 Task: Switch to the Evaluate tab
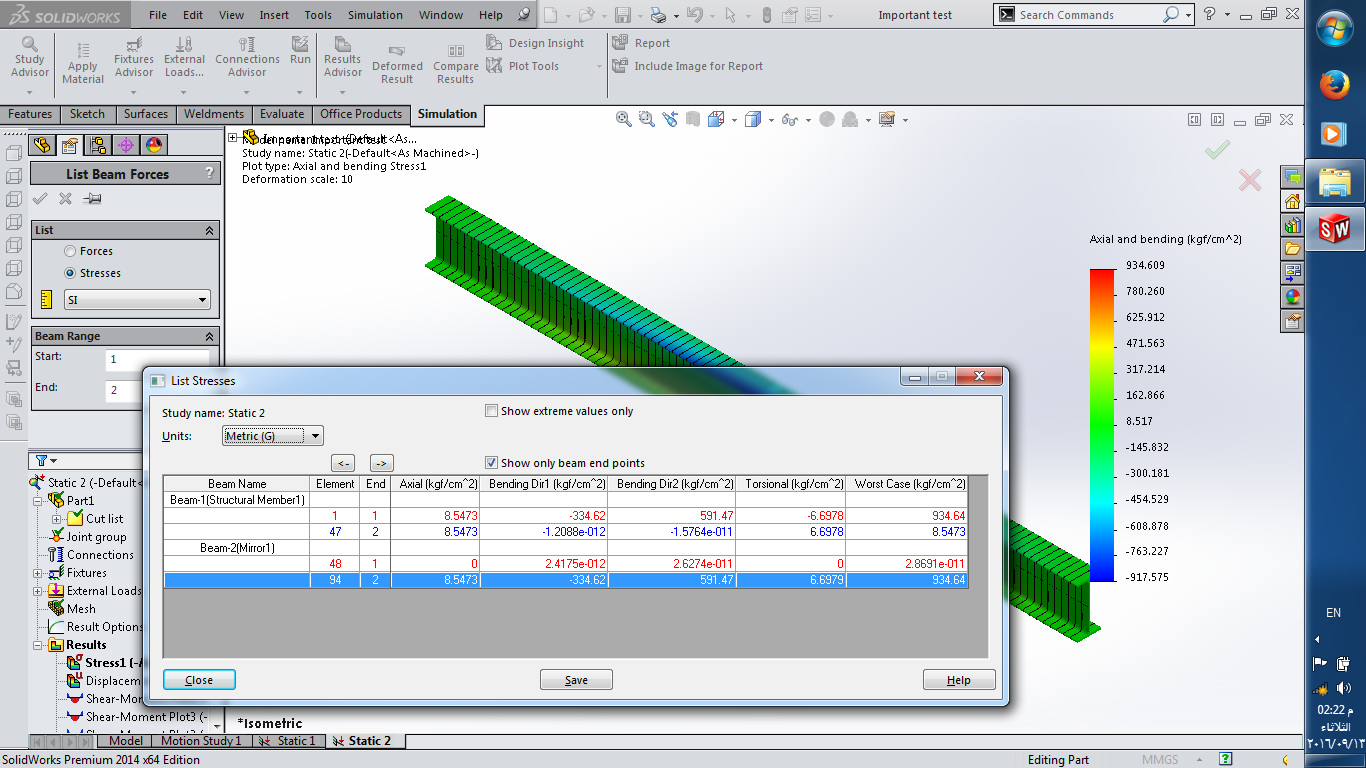click(282, 114)
